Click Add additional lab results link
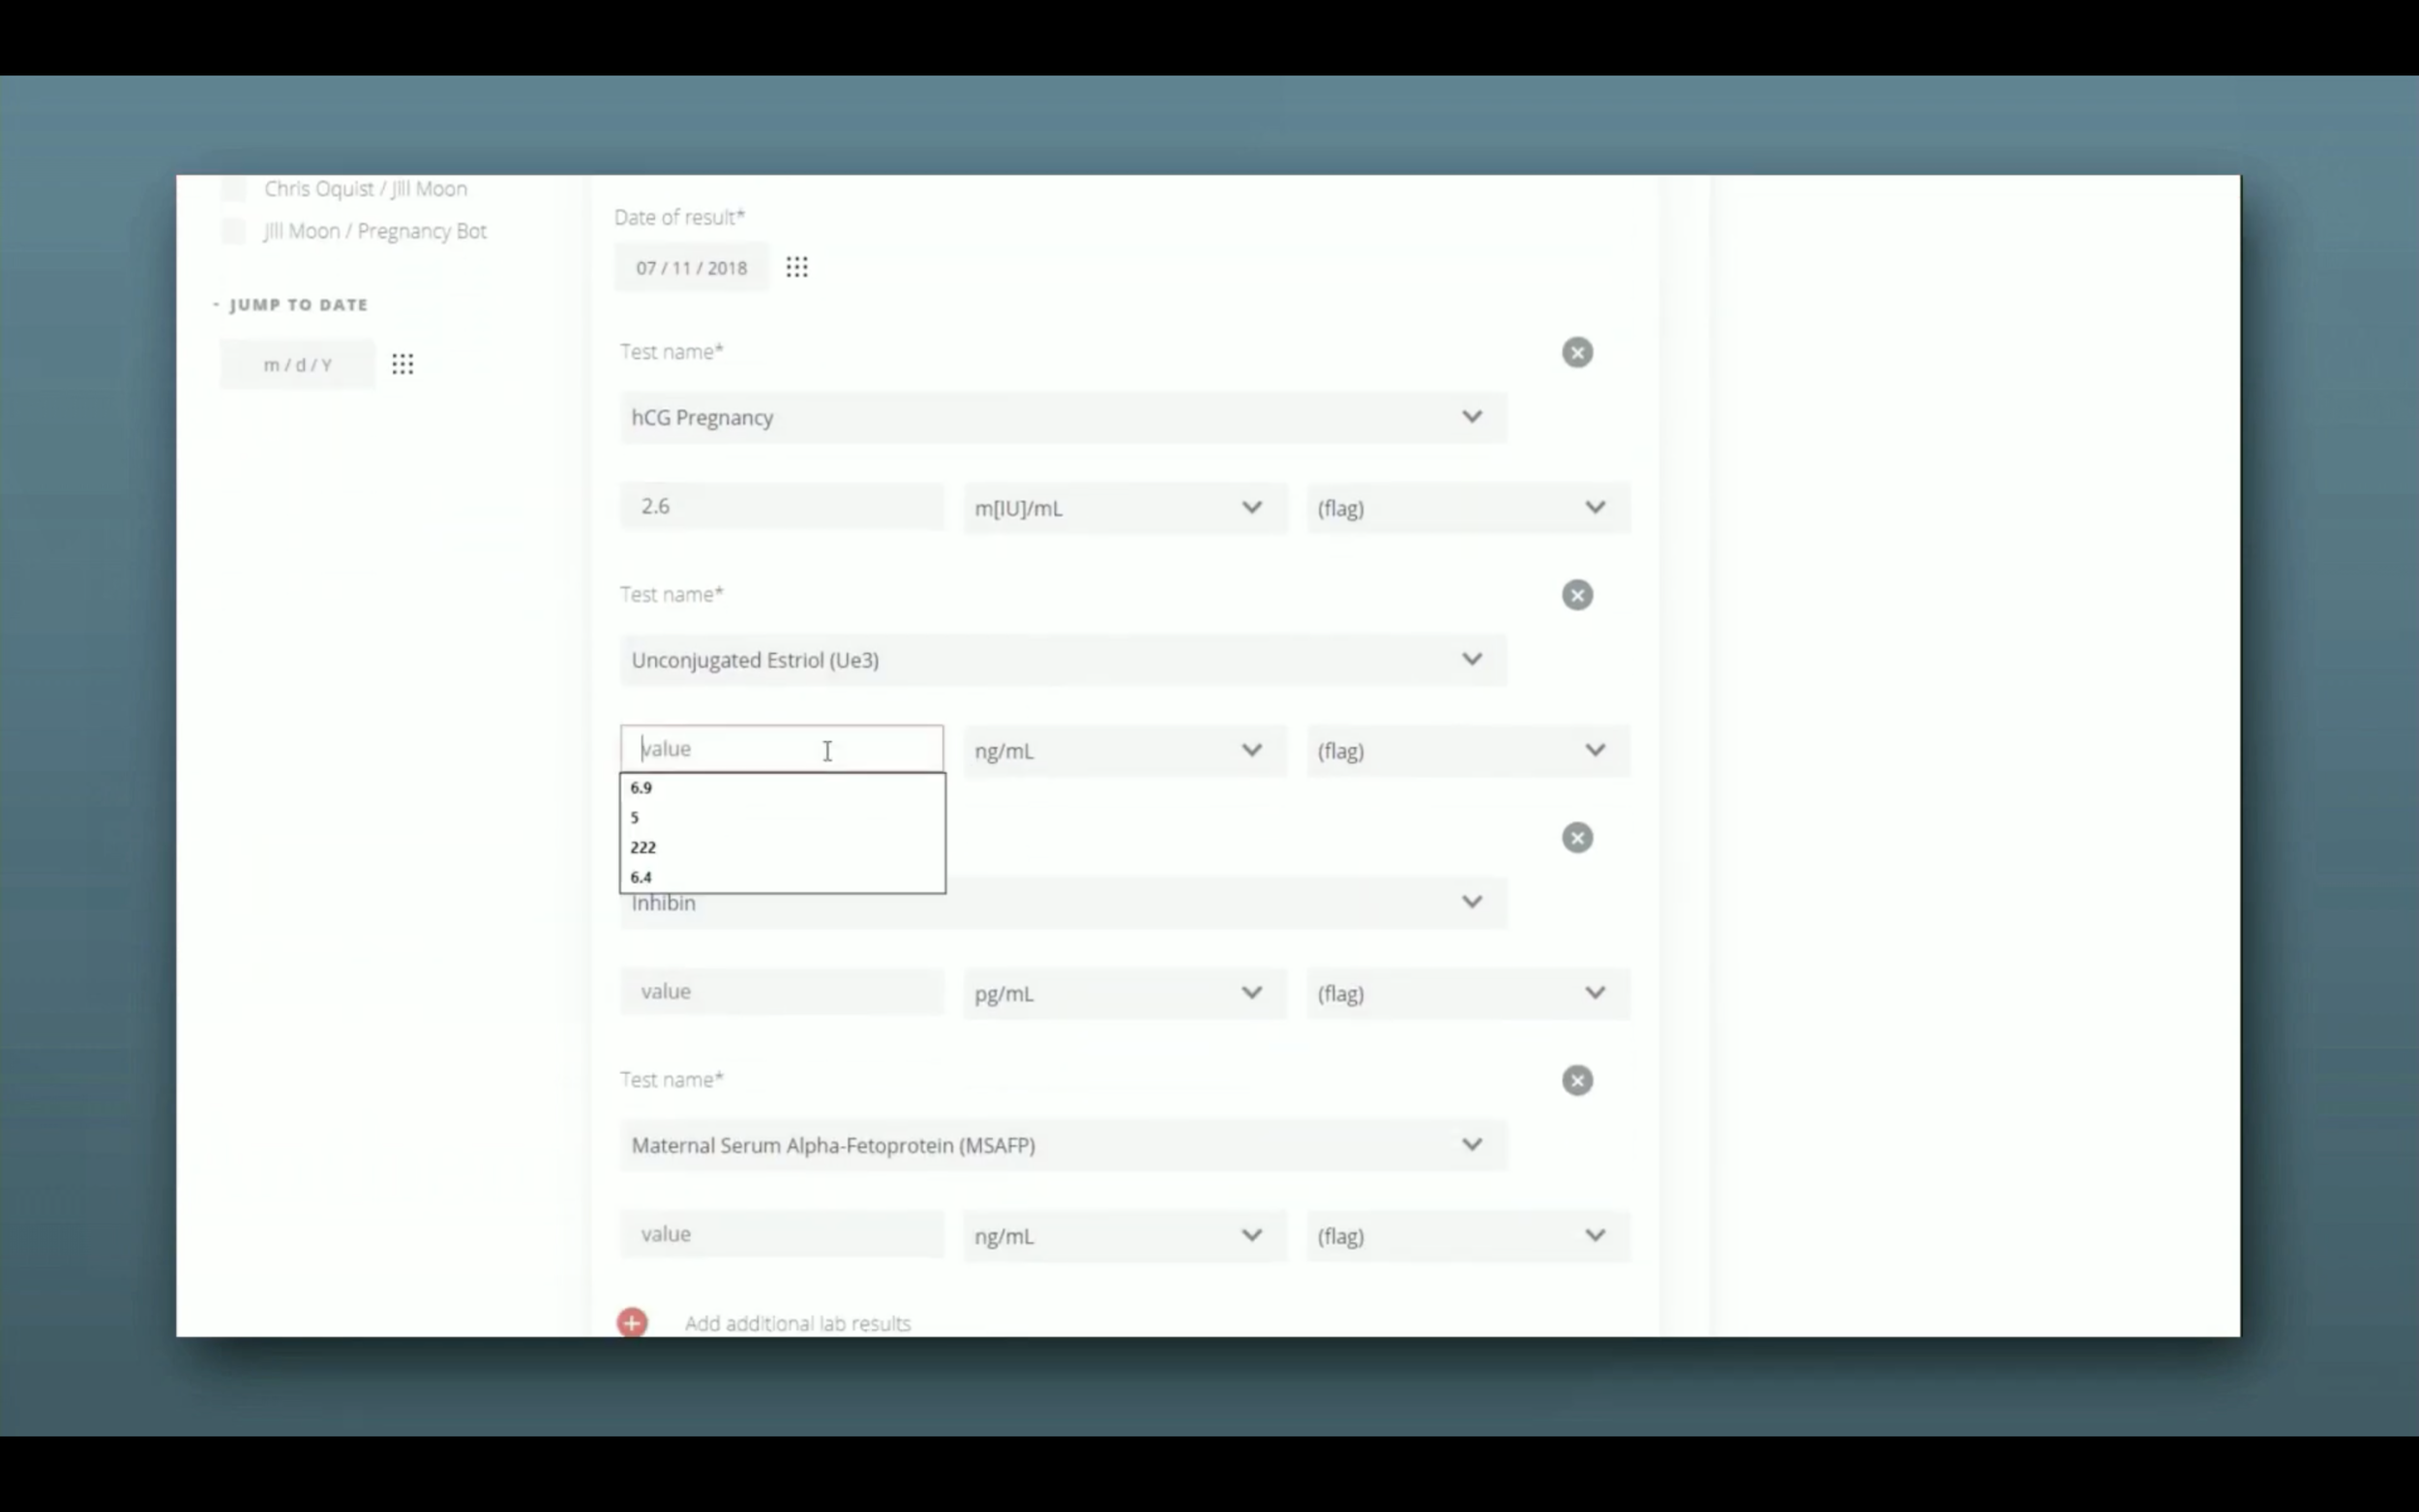The width and height of the screenshot is (2419, 1512). click(x=797, y=1323)
